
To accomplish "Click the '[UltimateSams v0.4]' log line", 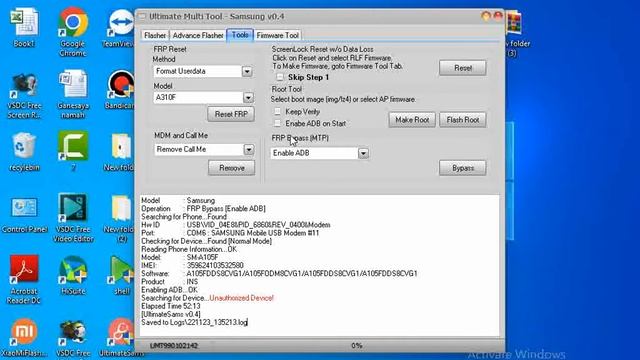I will click(x=171, y=314).
